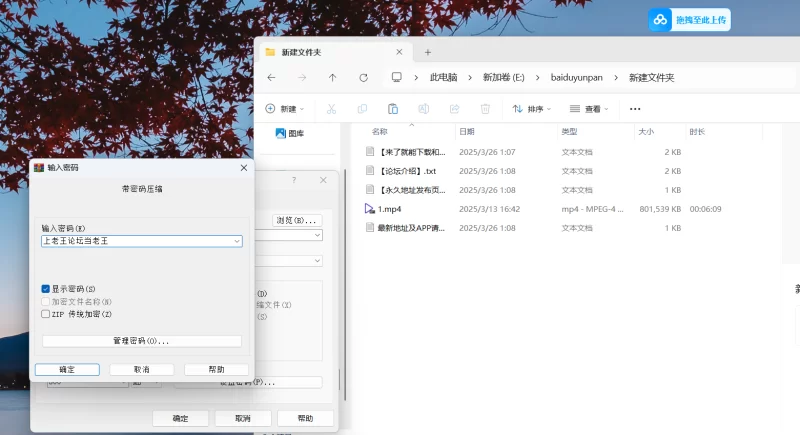
Task: Click the Back arrow in File Explorer
Action: (271, 77)
